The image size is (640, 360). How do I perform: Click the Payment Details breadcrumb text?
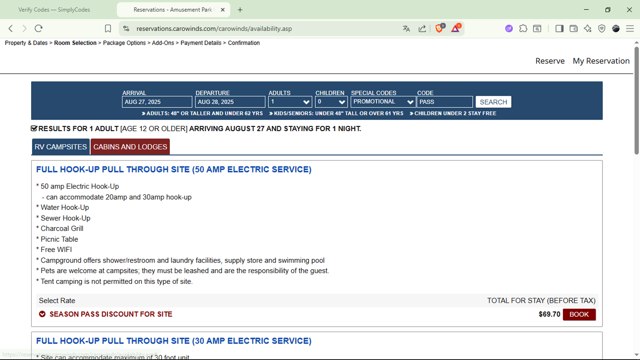click(x=201, y=43)
